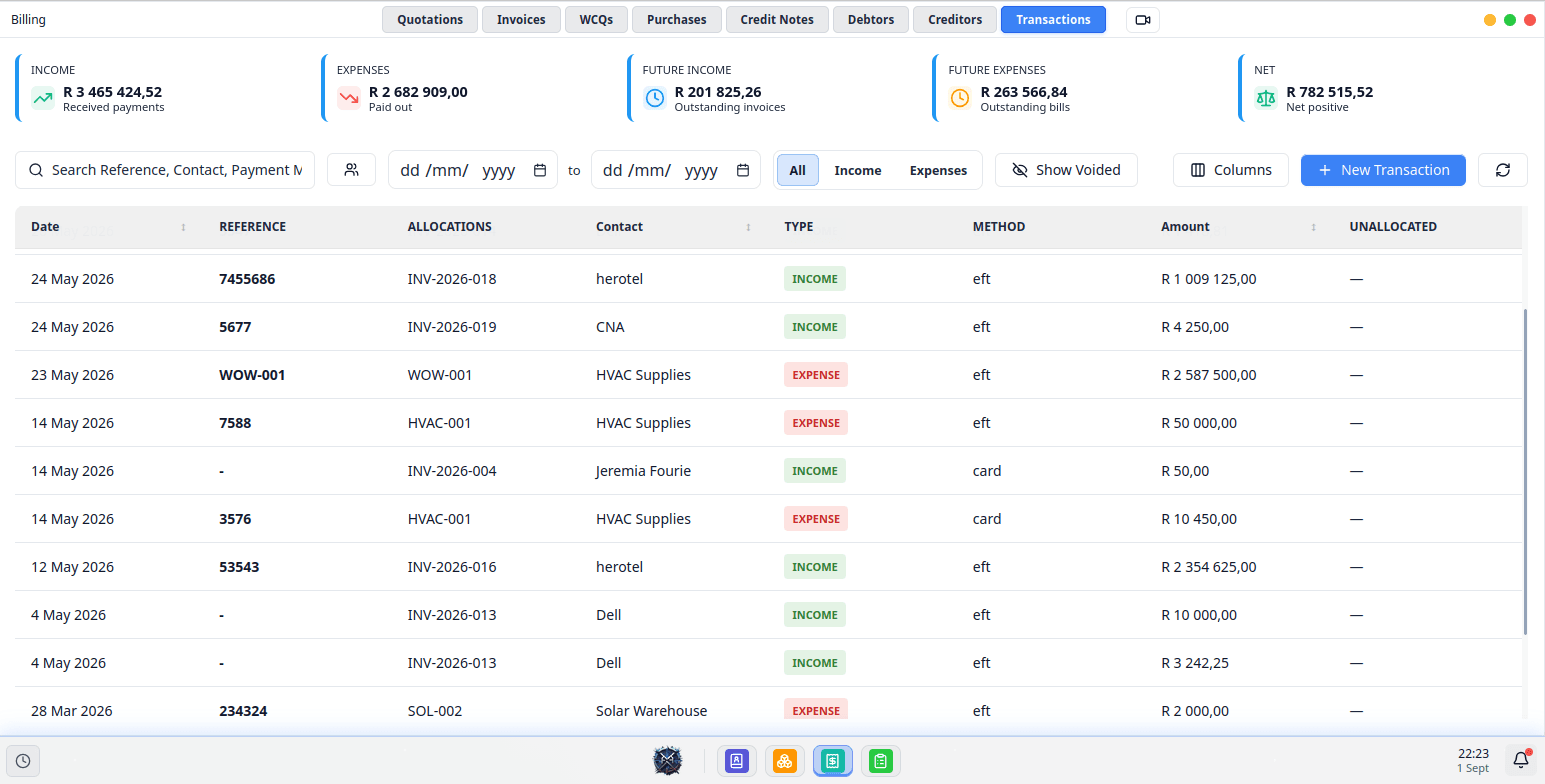Toggle Show Voided transactions
Viewport: 1545px width, 784px height.
click(1066, 170)
